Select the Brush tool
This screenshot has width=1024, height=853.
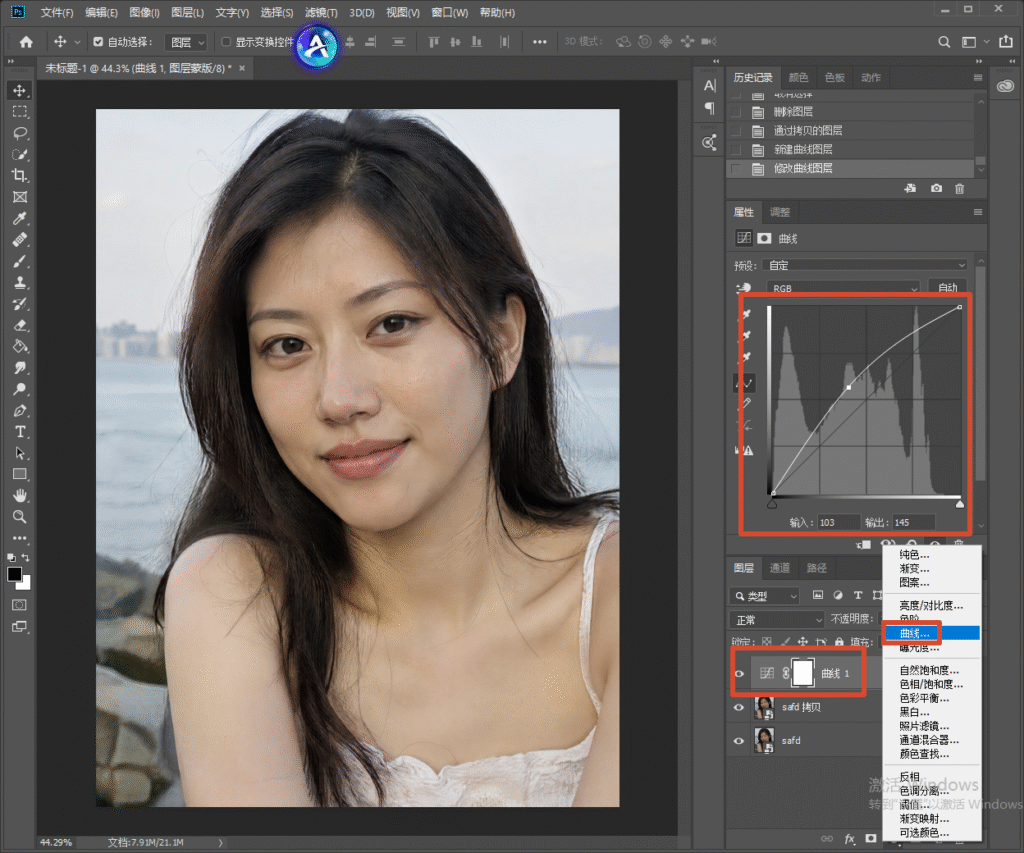pyautogui.click(x=20, y=261)
